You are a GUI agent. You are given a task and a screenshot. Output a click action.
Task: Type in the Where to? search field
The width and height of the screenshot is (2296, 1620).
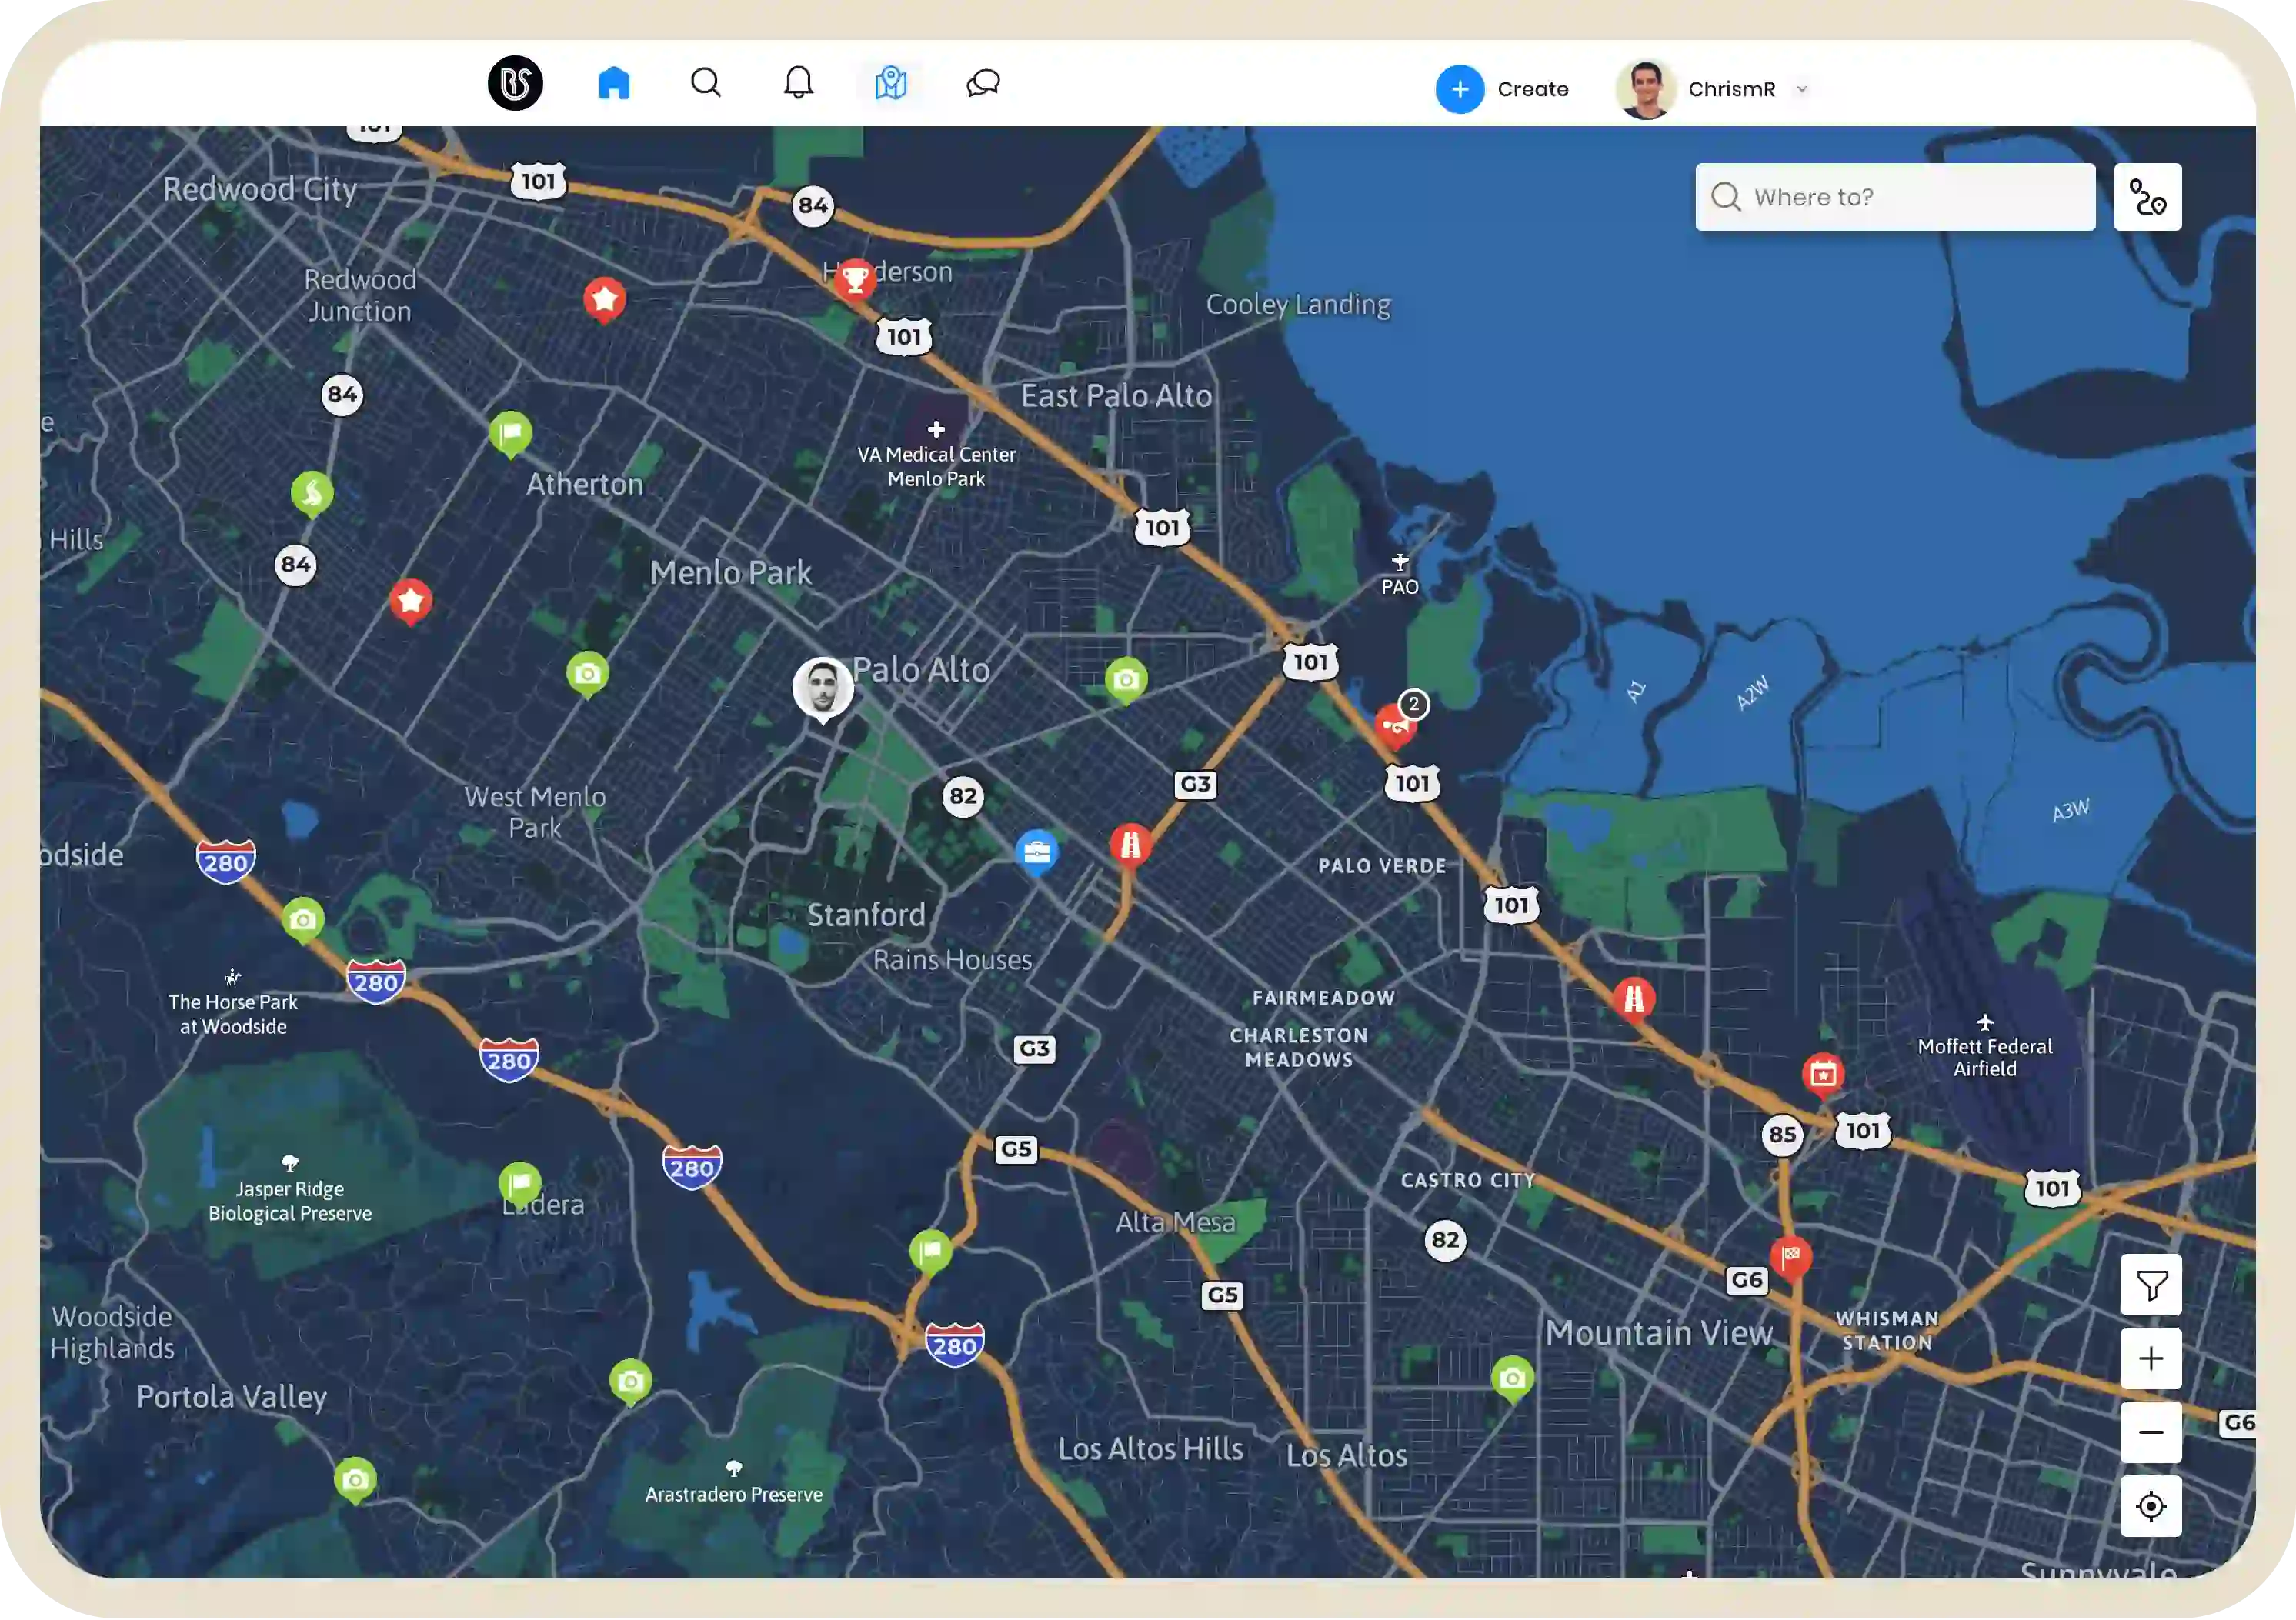point(1910,197)
